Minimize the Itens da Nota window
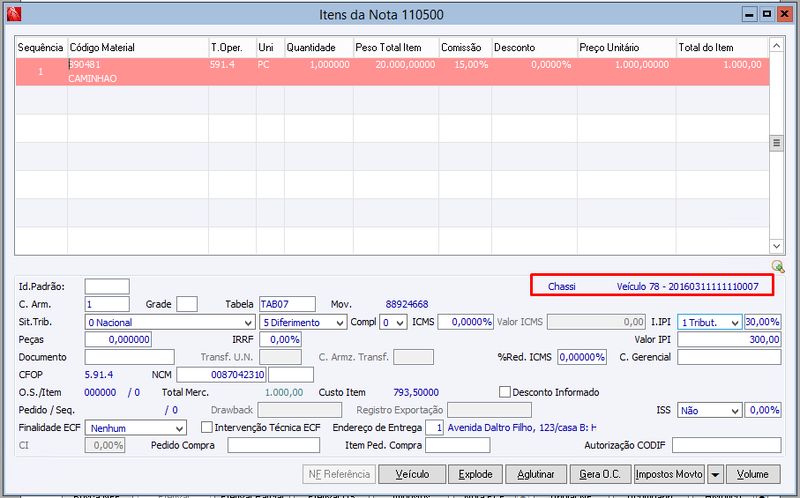The image size is (800, 498). (749, 14)
